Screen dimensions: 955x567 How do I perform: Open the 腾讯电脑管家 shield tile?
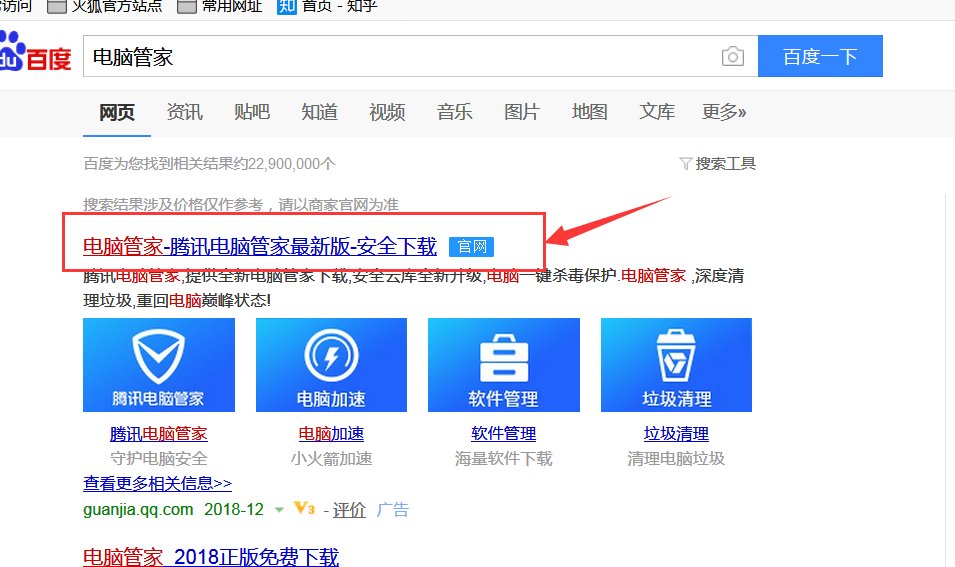click(159, 365)
